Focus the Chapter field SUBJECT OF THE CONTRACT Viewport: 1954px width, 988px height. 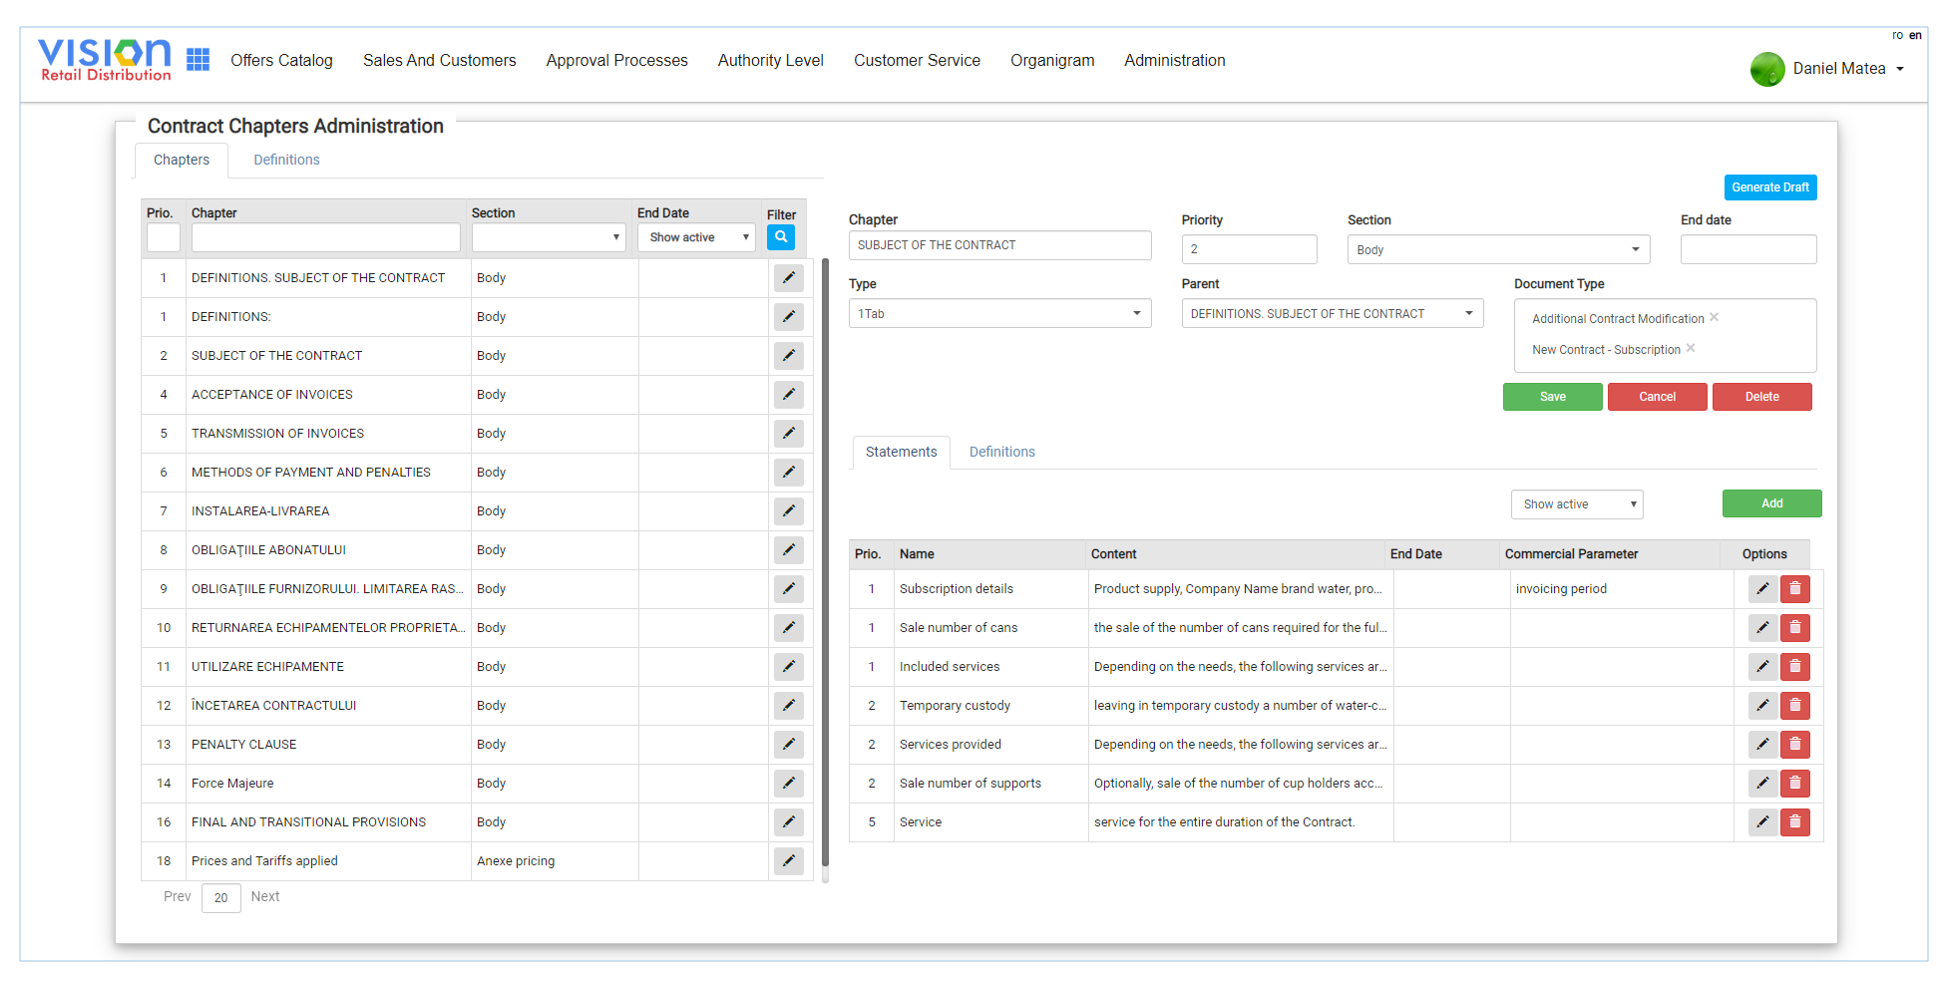pyautogui.click(x=1000, y=245)
